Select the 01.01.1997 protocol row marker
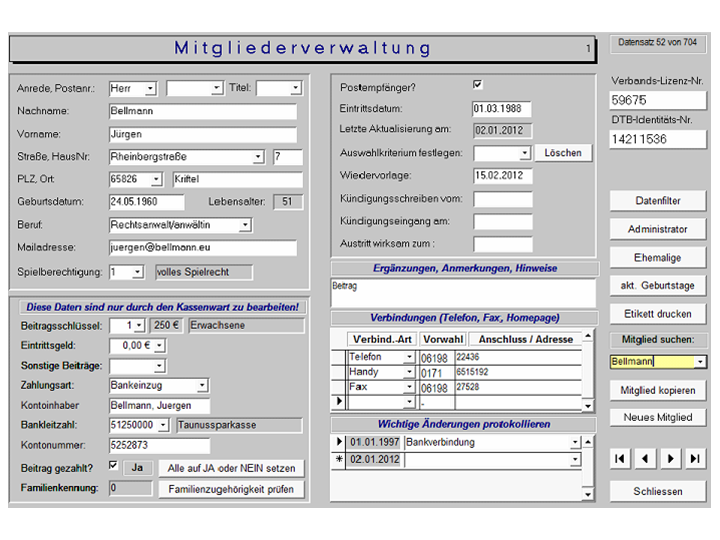720x540 pixels. 338,442
